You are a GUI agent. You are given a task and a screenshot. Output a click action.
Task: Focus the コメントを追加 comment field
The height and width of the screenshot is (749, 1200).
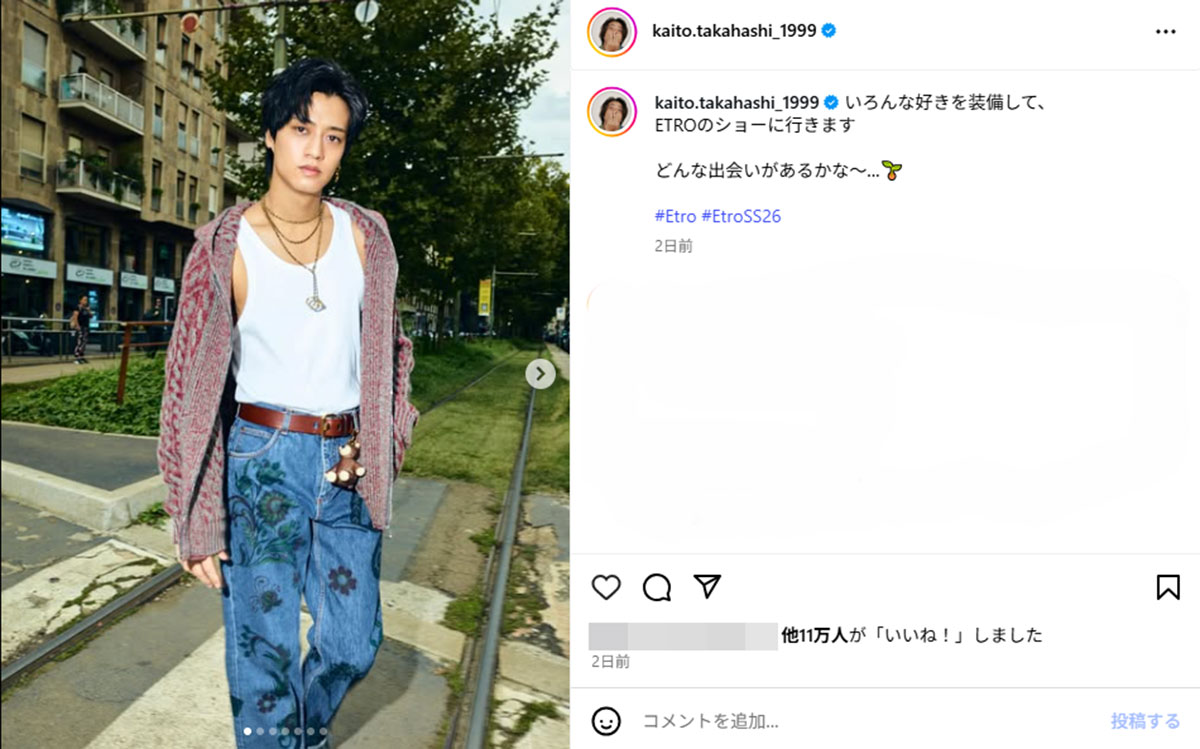tap(870, 721)
